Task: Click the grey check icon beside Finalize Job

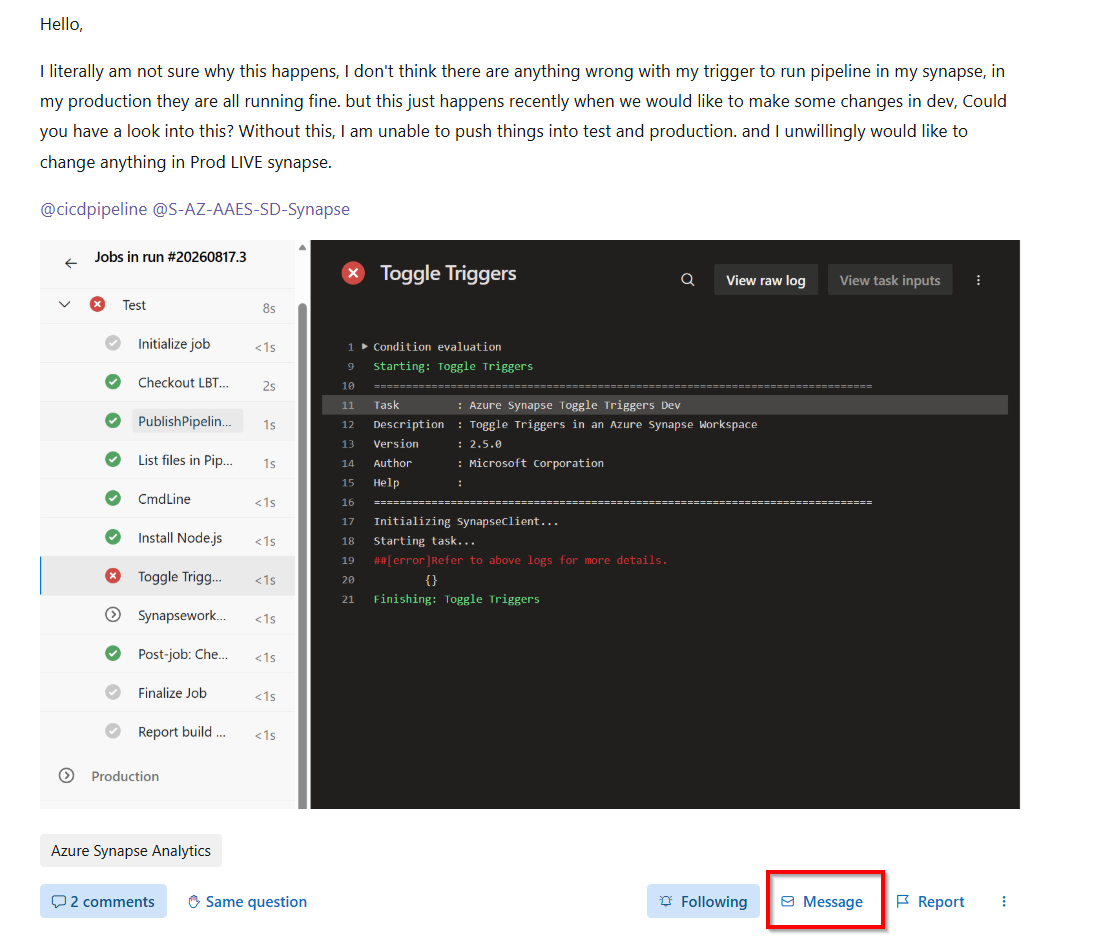Action: pos(113,693)
